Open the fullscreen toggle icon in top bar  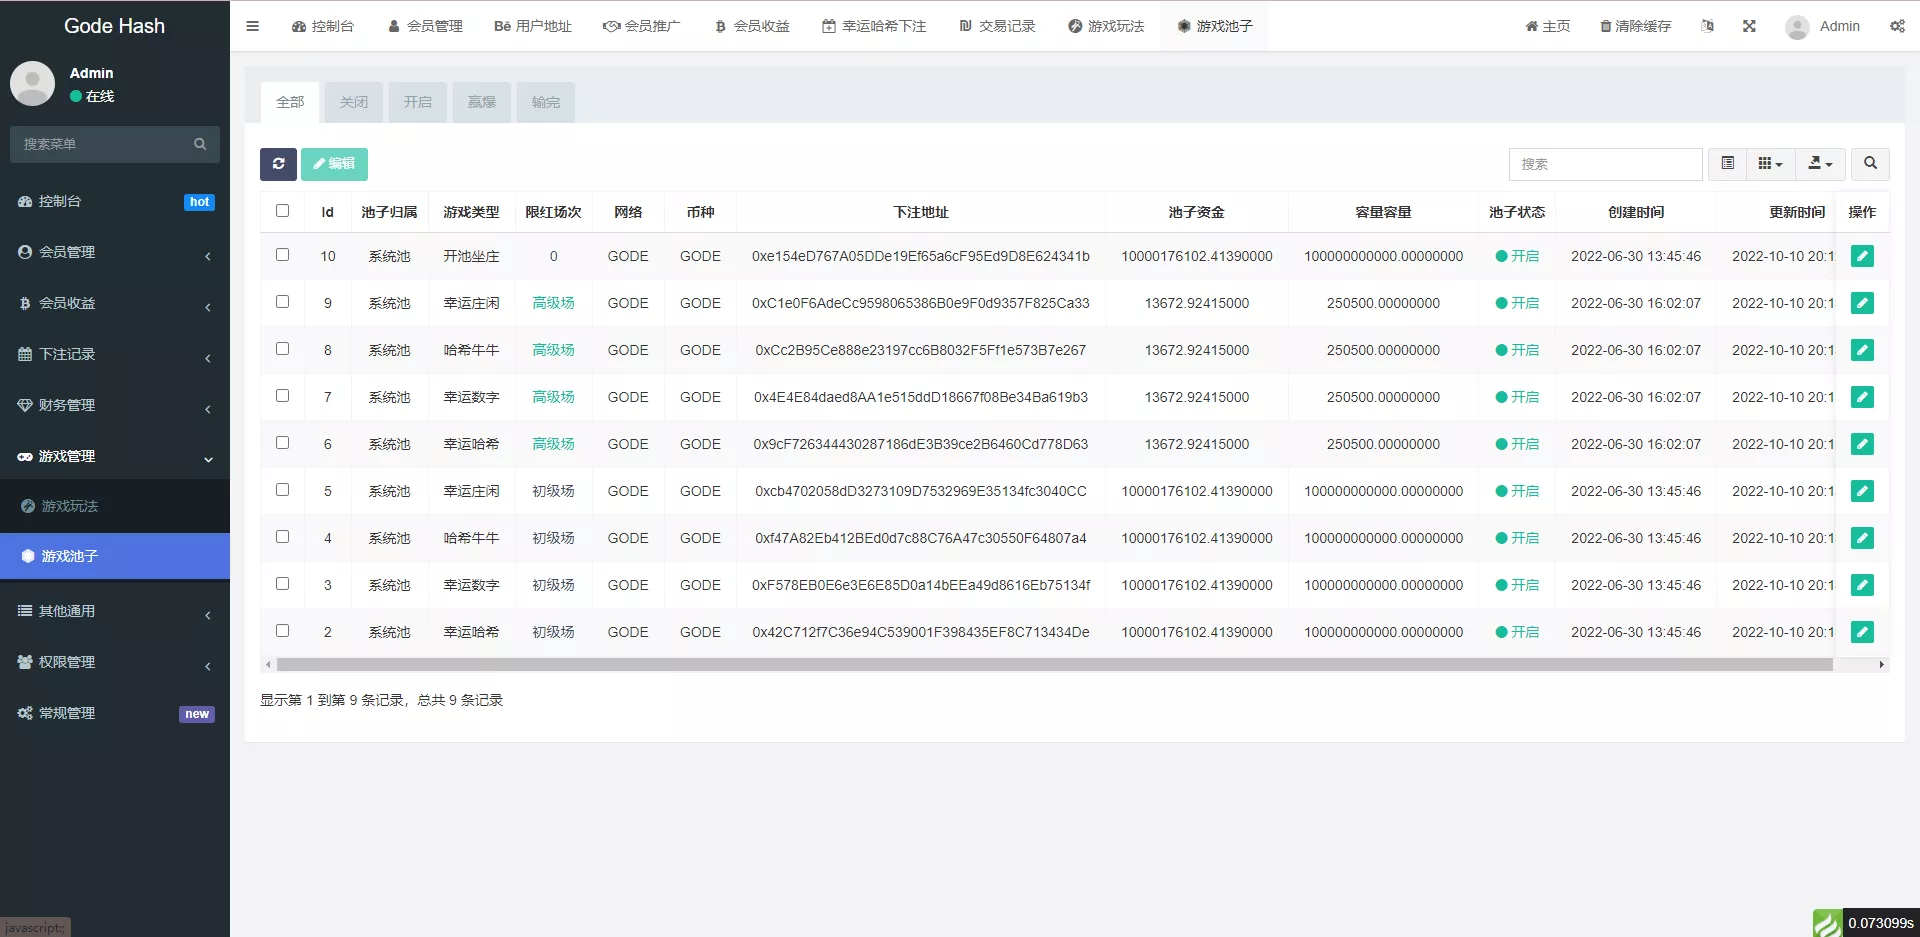[1748, 26]
